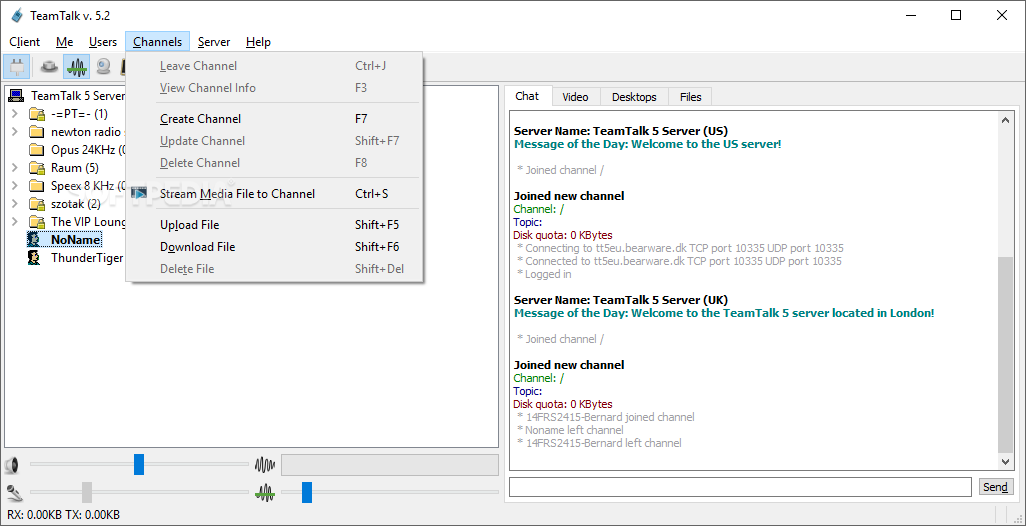Click the locked folder icon of szotak channel

37,203
